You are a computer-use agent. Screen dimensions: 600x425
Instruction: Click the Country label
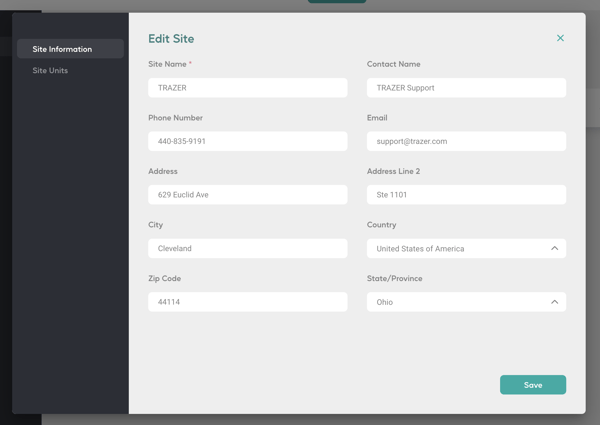382,225
